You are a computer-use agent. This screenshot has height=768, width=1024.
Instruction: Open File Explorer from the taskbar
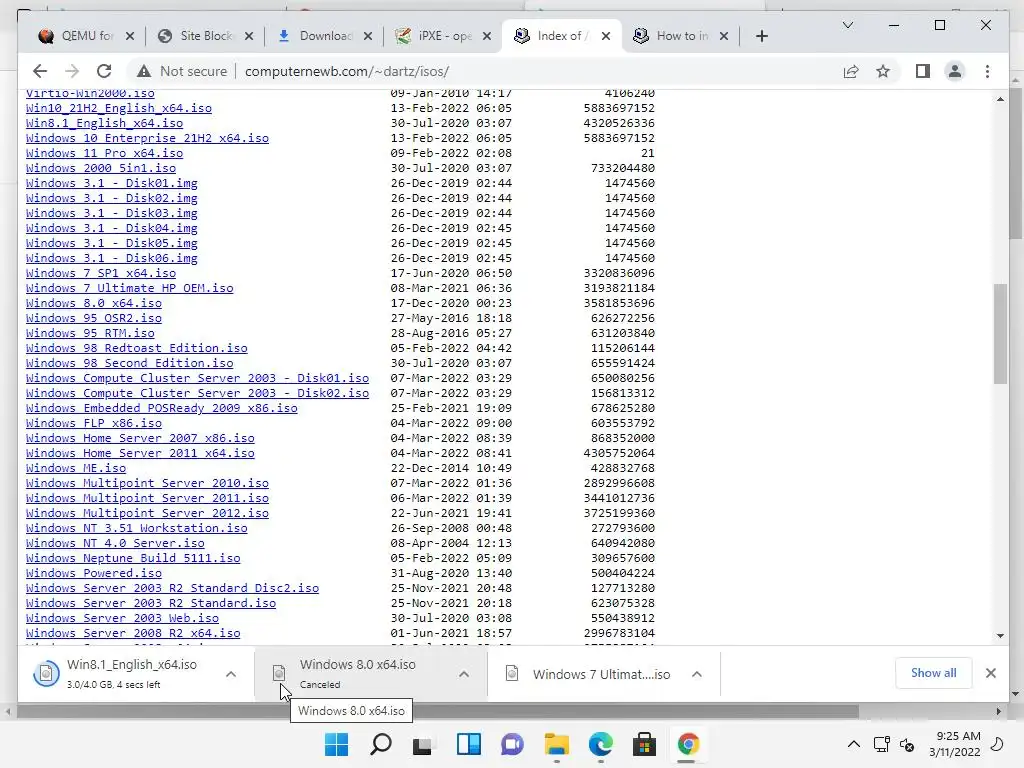tap(556, 744)
